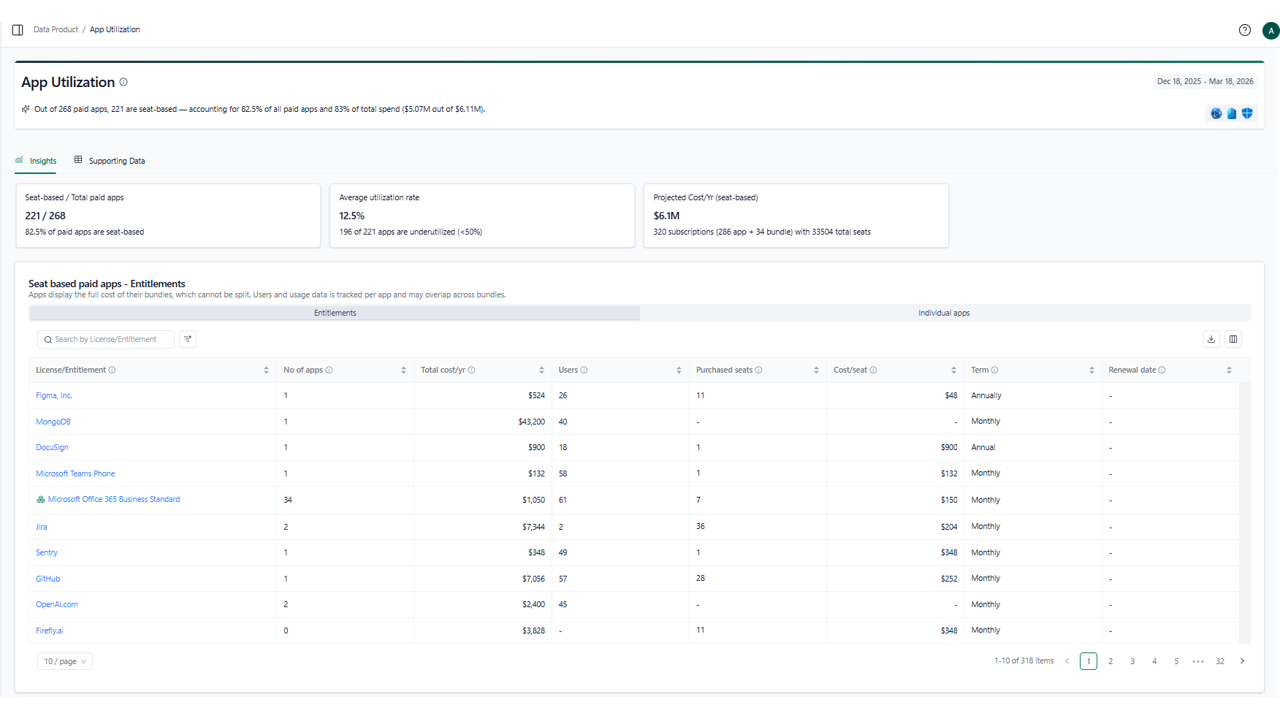Click the Search by License/Entitlement field
The width and height of the screenshot is (1280, 720).
105,339
